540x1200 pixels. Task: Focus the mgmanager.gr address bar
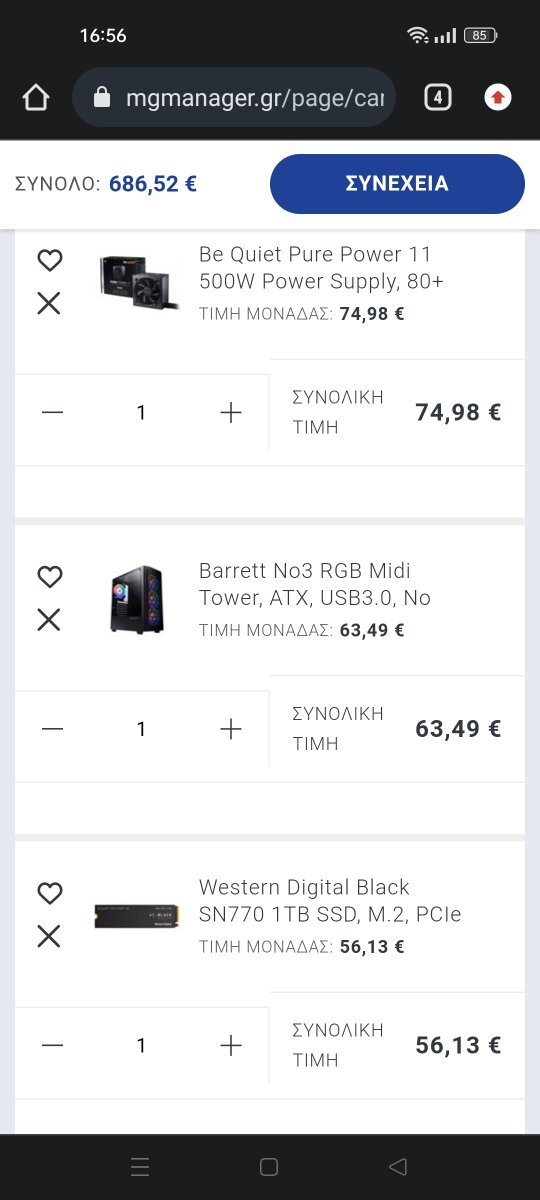point(234,97)
